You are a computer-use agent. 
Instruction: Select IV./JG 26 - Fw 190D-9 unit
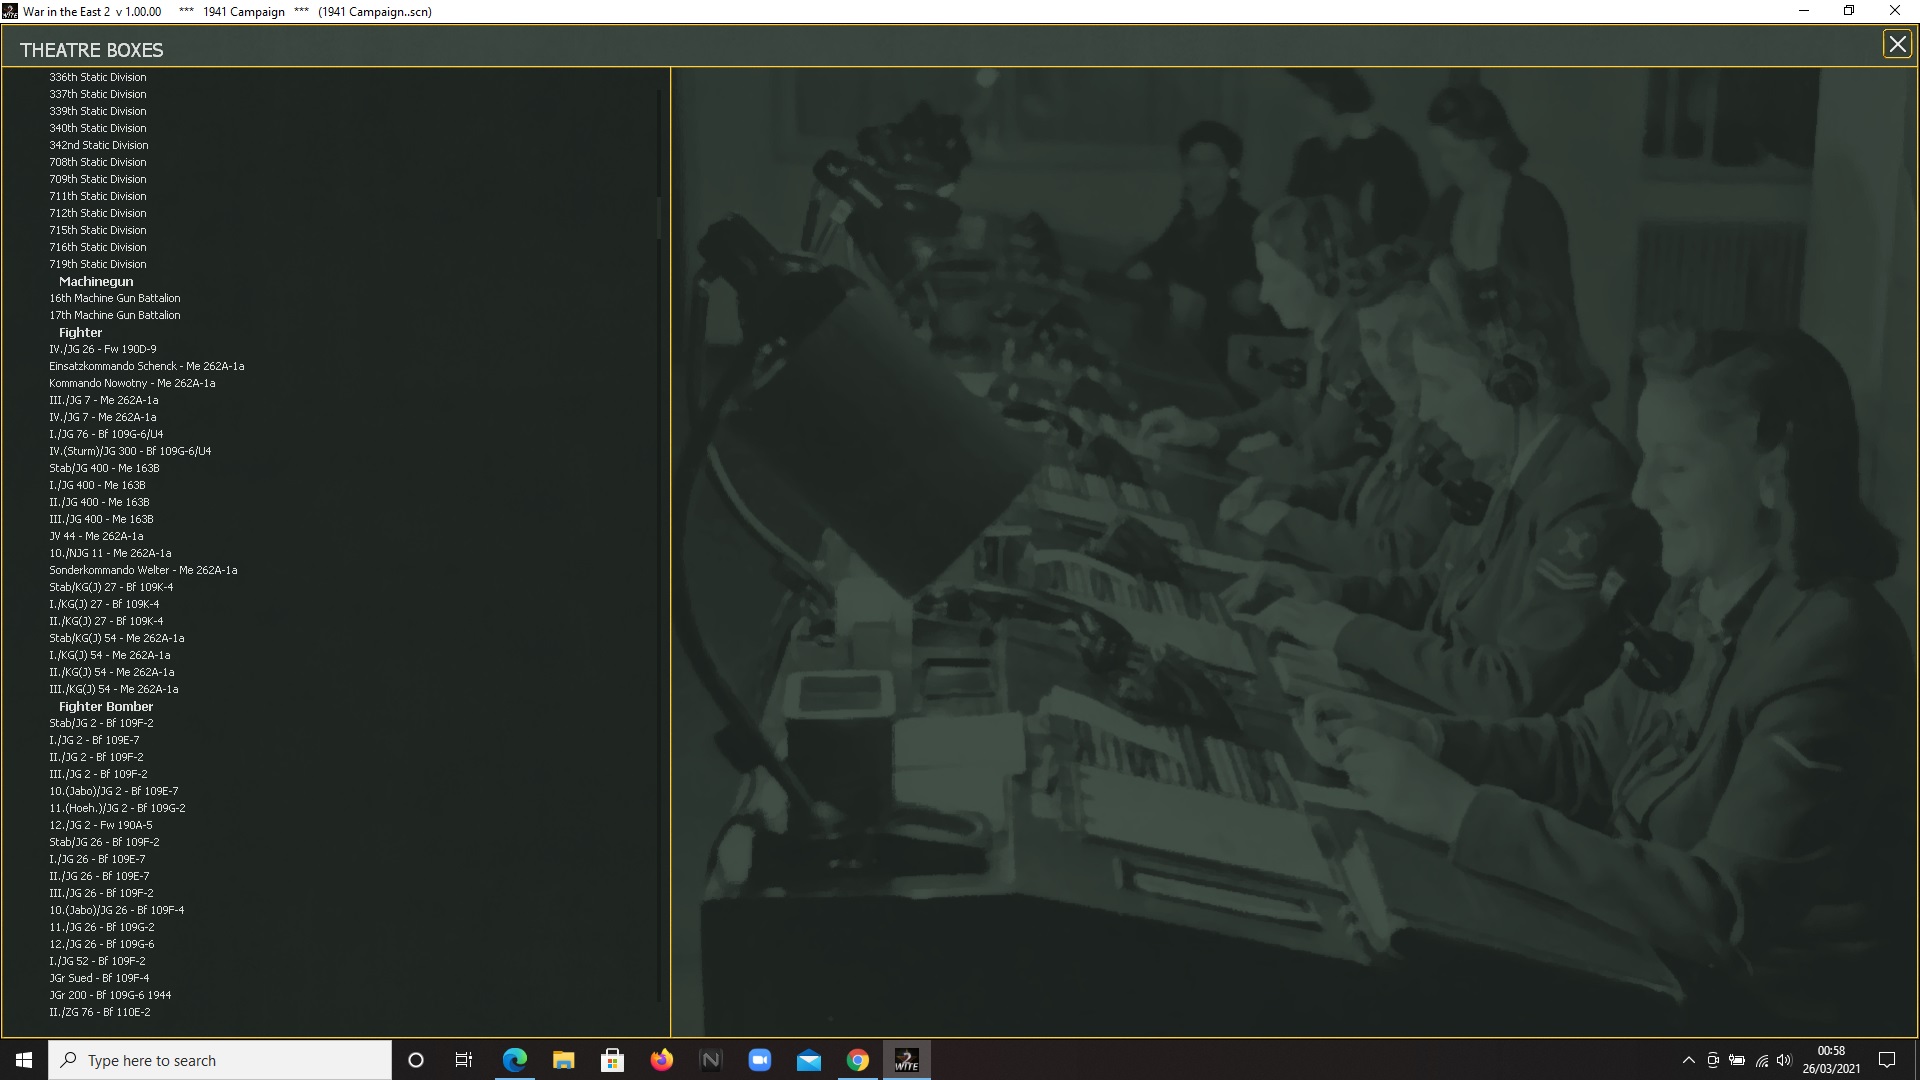coord(103,349)
